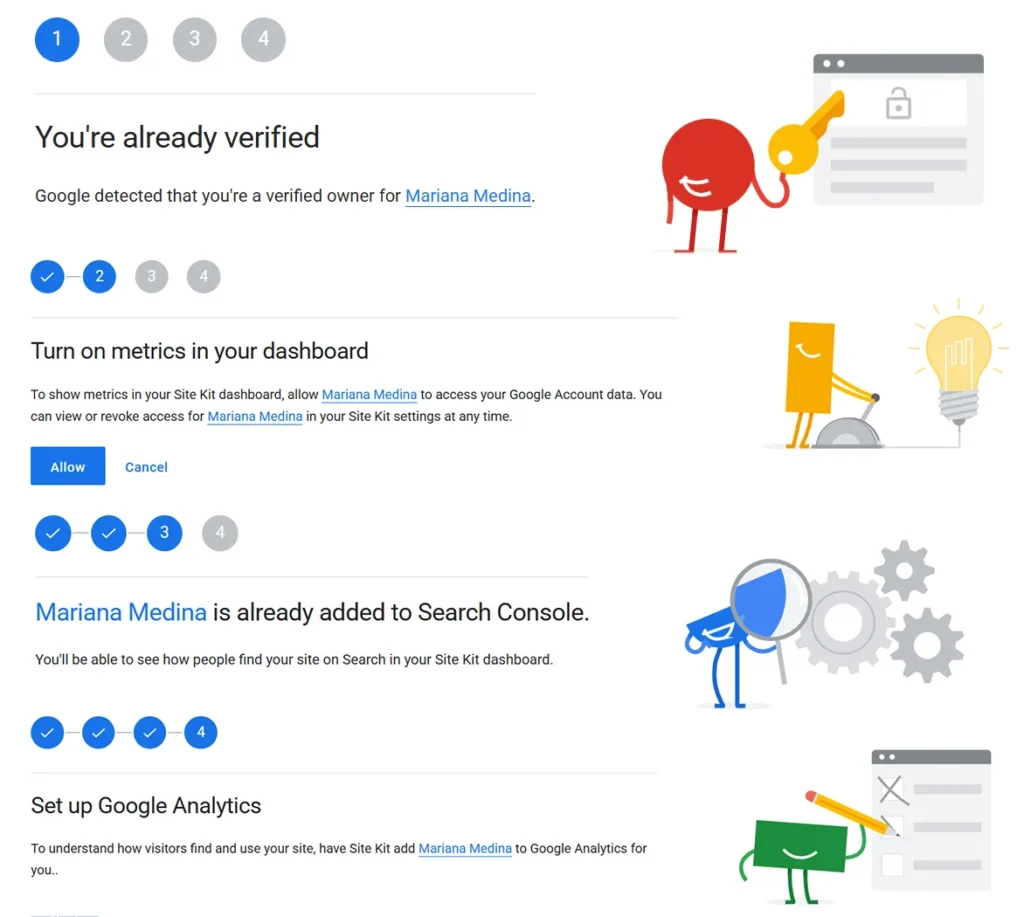
Task: Select the blue step 4 circle in final tracker
Action: (200, 732)
